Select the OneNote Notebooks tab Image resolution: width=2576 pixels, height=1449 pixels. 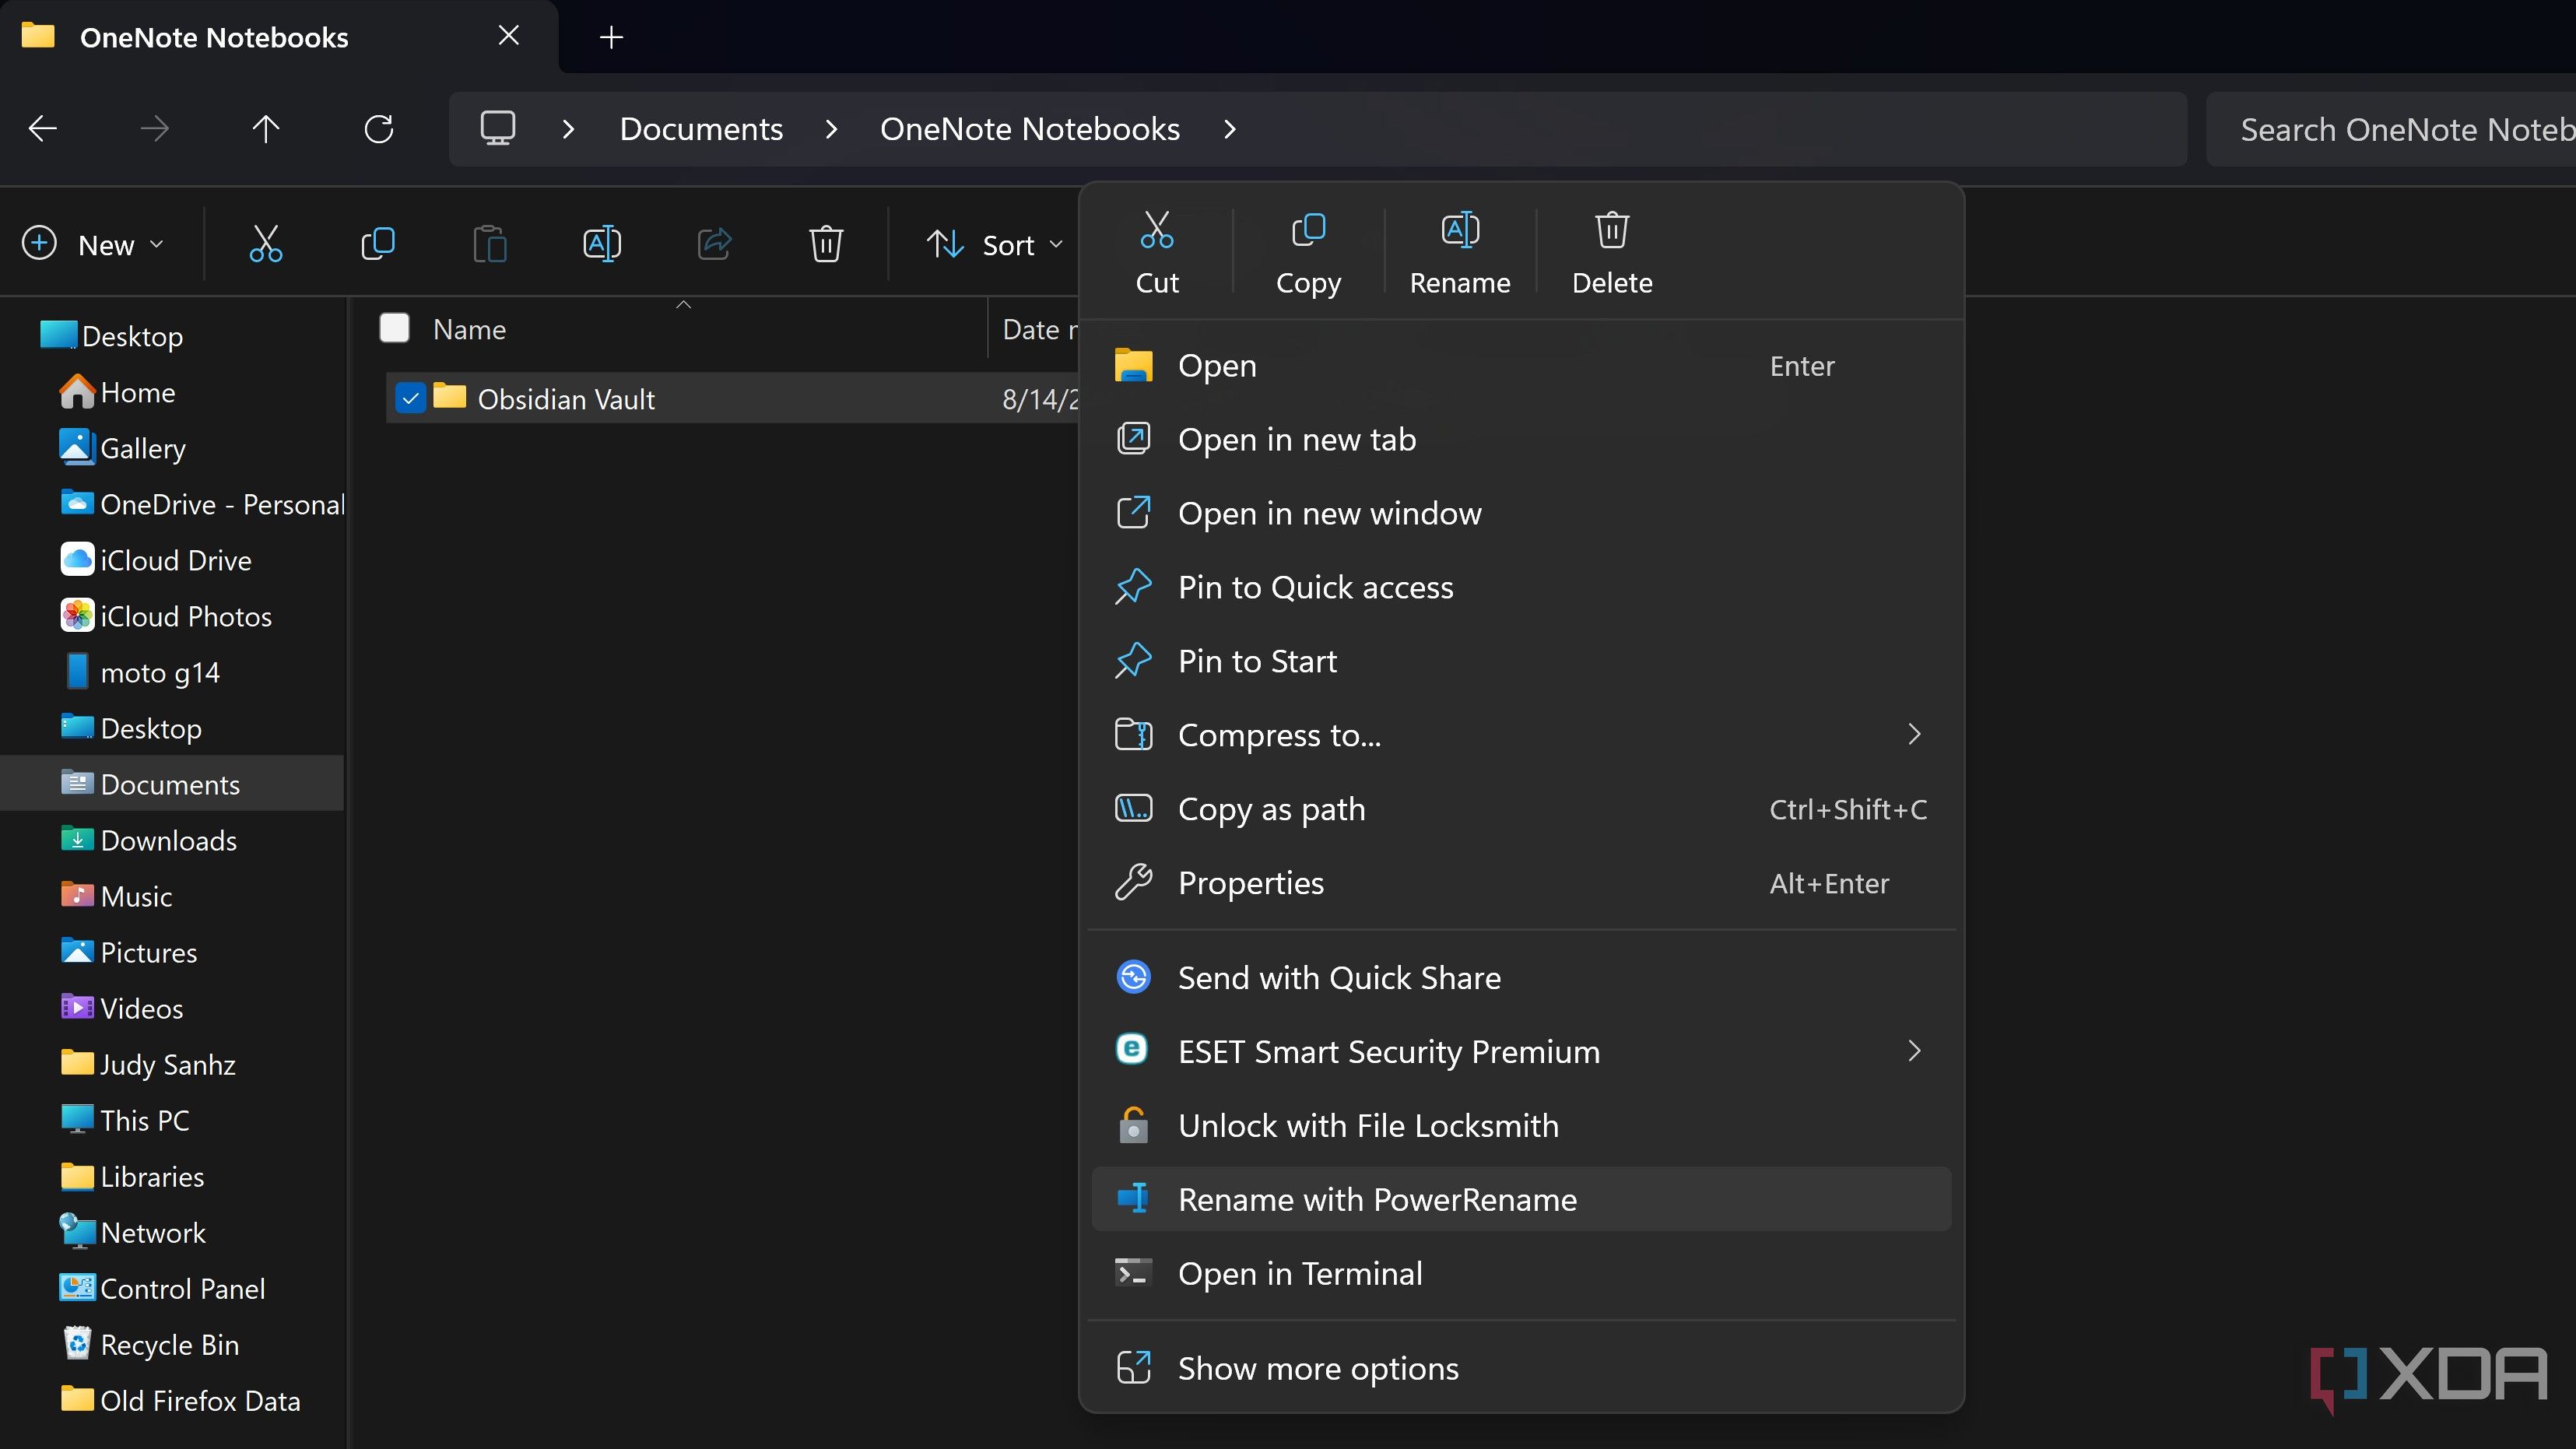(x=278, y=37)
